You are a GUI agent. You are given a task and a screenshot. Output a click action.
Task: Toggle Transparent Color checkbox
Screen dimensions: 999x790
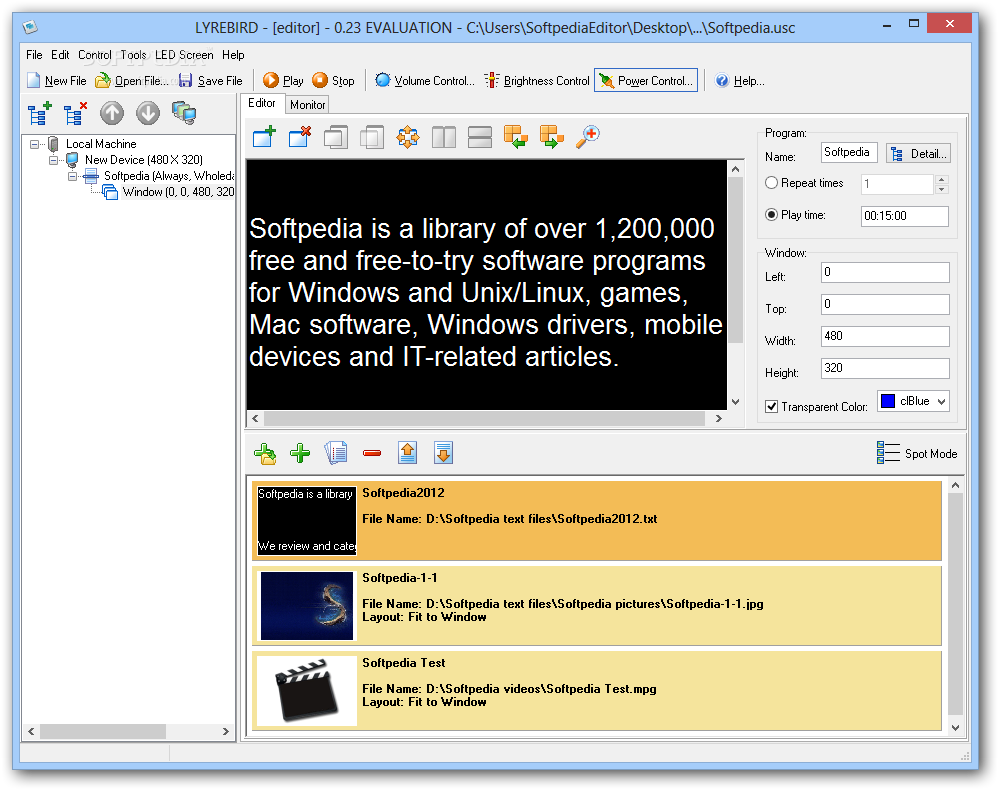(772, 406)
